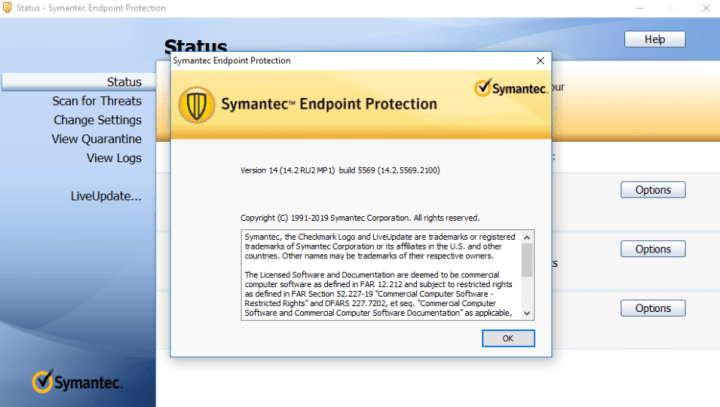Select View Logs in the sidebar
This screenshot has height=407, width=720.
(114, 158)
